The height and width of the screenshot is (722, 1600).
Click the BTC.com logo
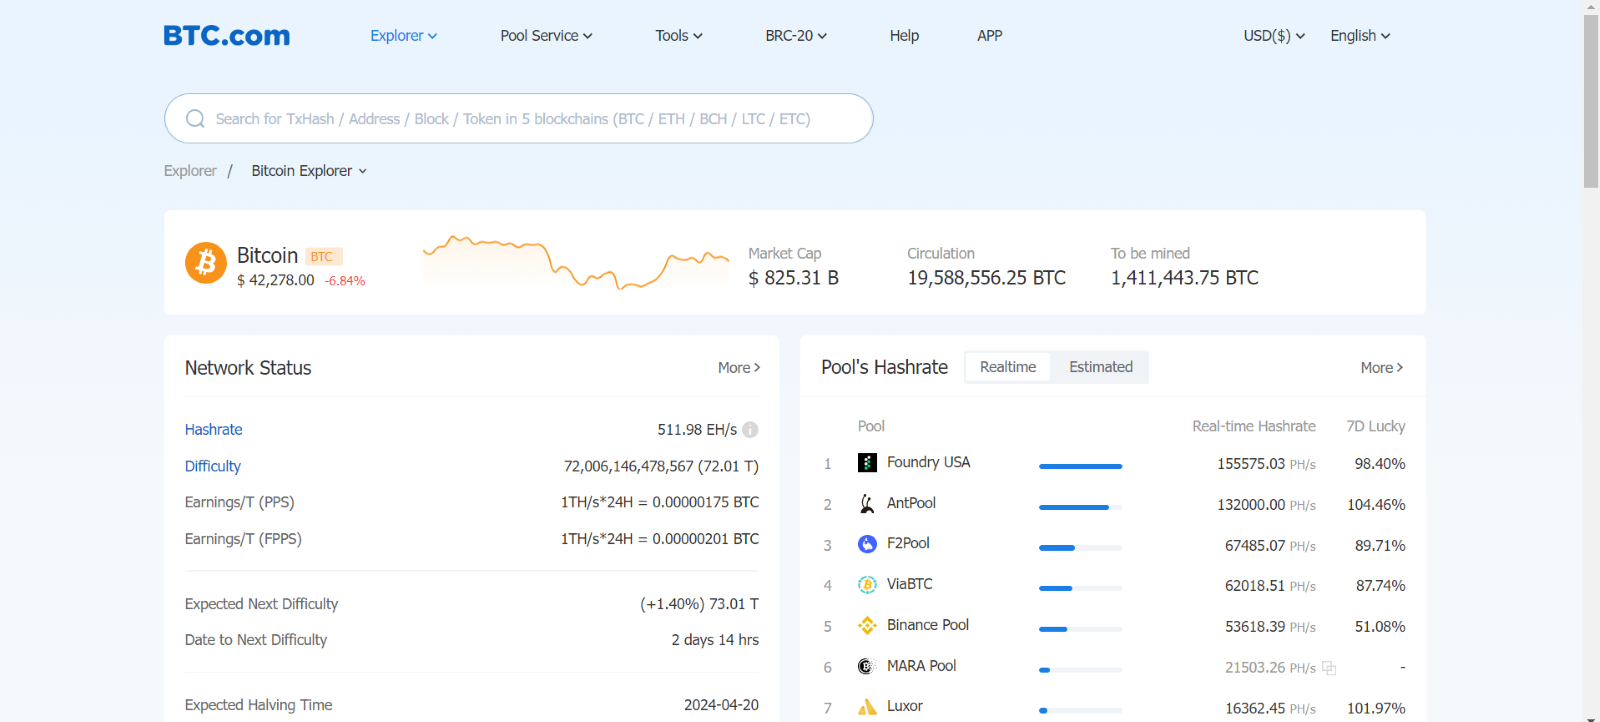point(227,36)
